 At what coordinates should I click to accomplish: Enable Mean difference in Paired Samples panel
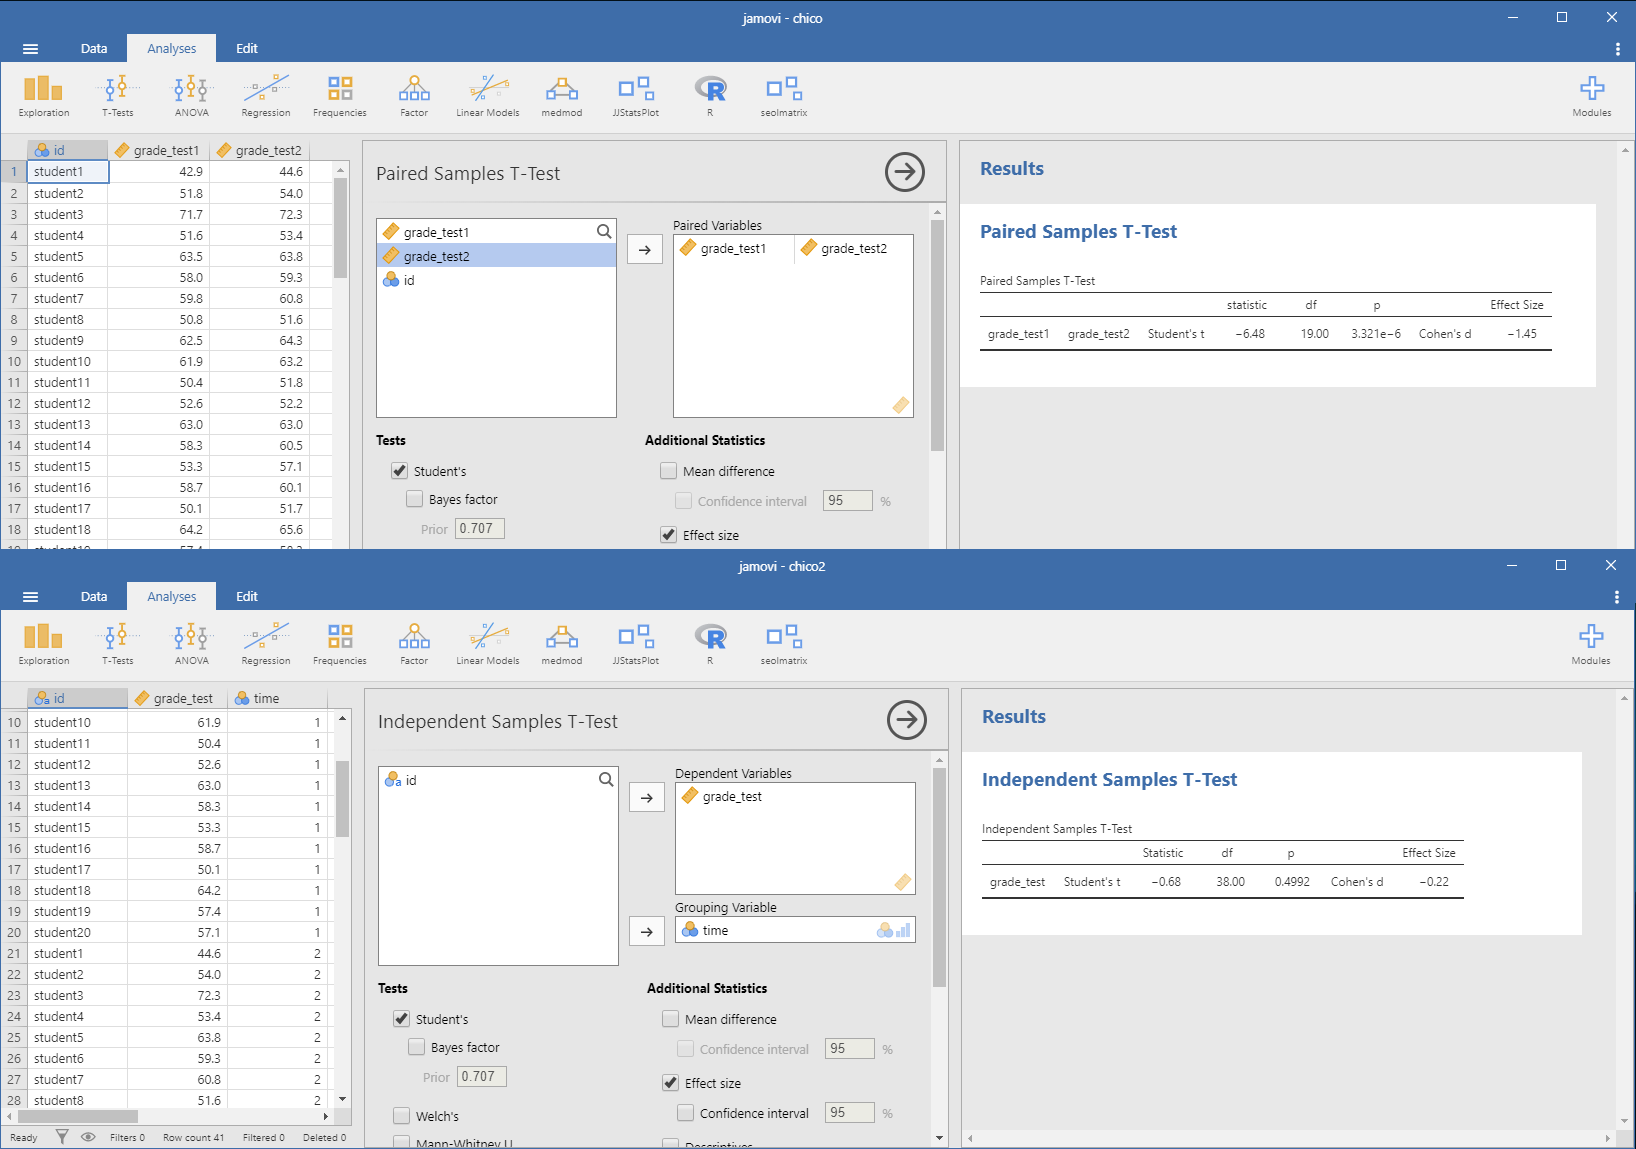(x=669, y=471)
